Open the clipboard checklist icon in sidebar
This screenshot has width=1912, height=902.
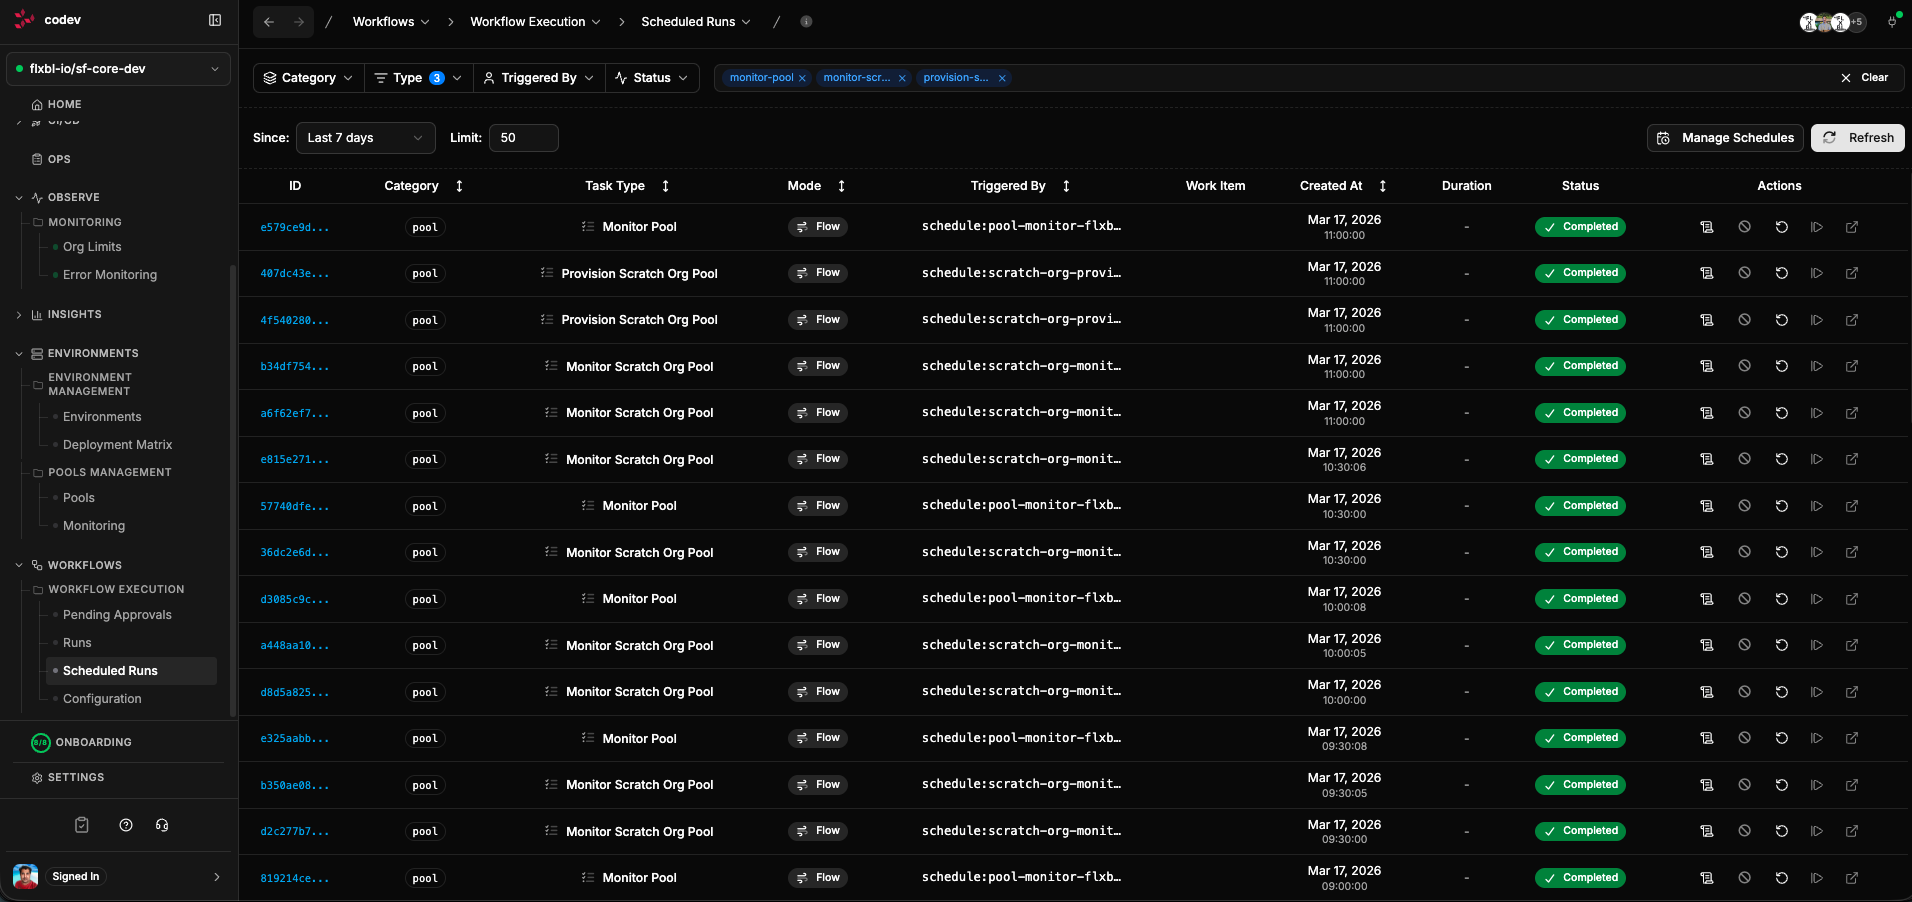tap(82, 825)
